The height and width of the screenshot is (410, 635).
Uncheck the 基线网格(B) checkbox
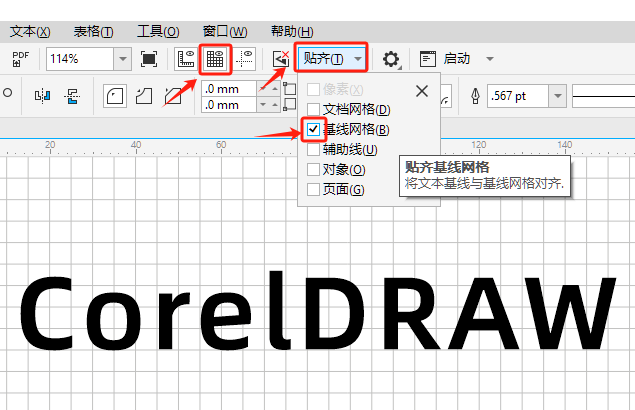pos(313,130)
